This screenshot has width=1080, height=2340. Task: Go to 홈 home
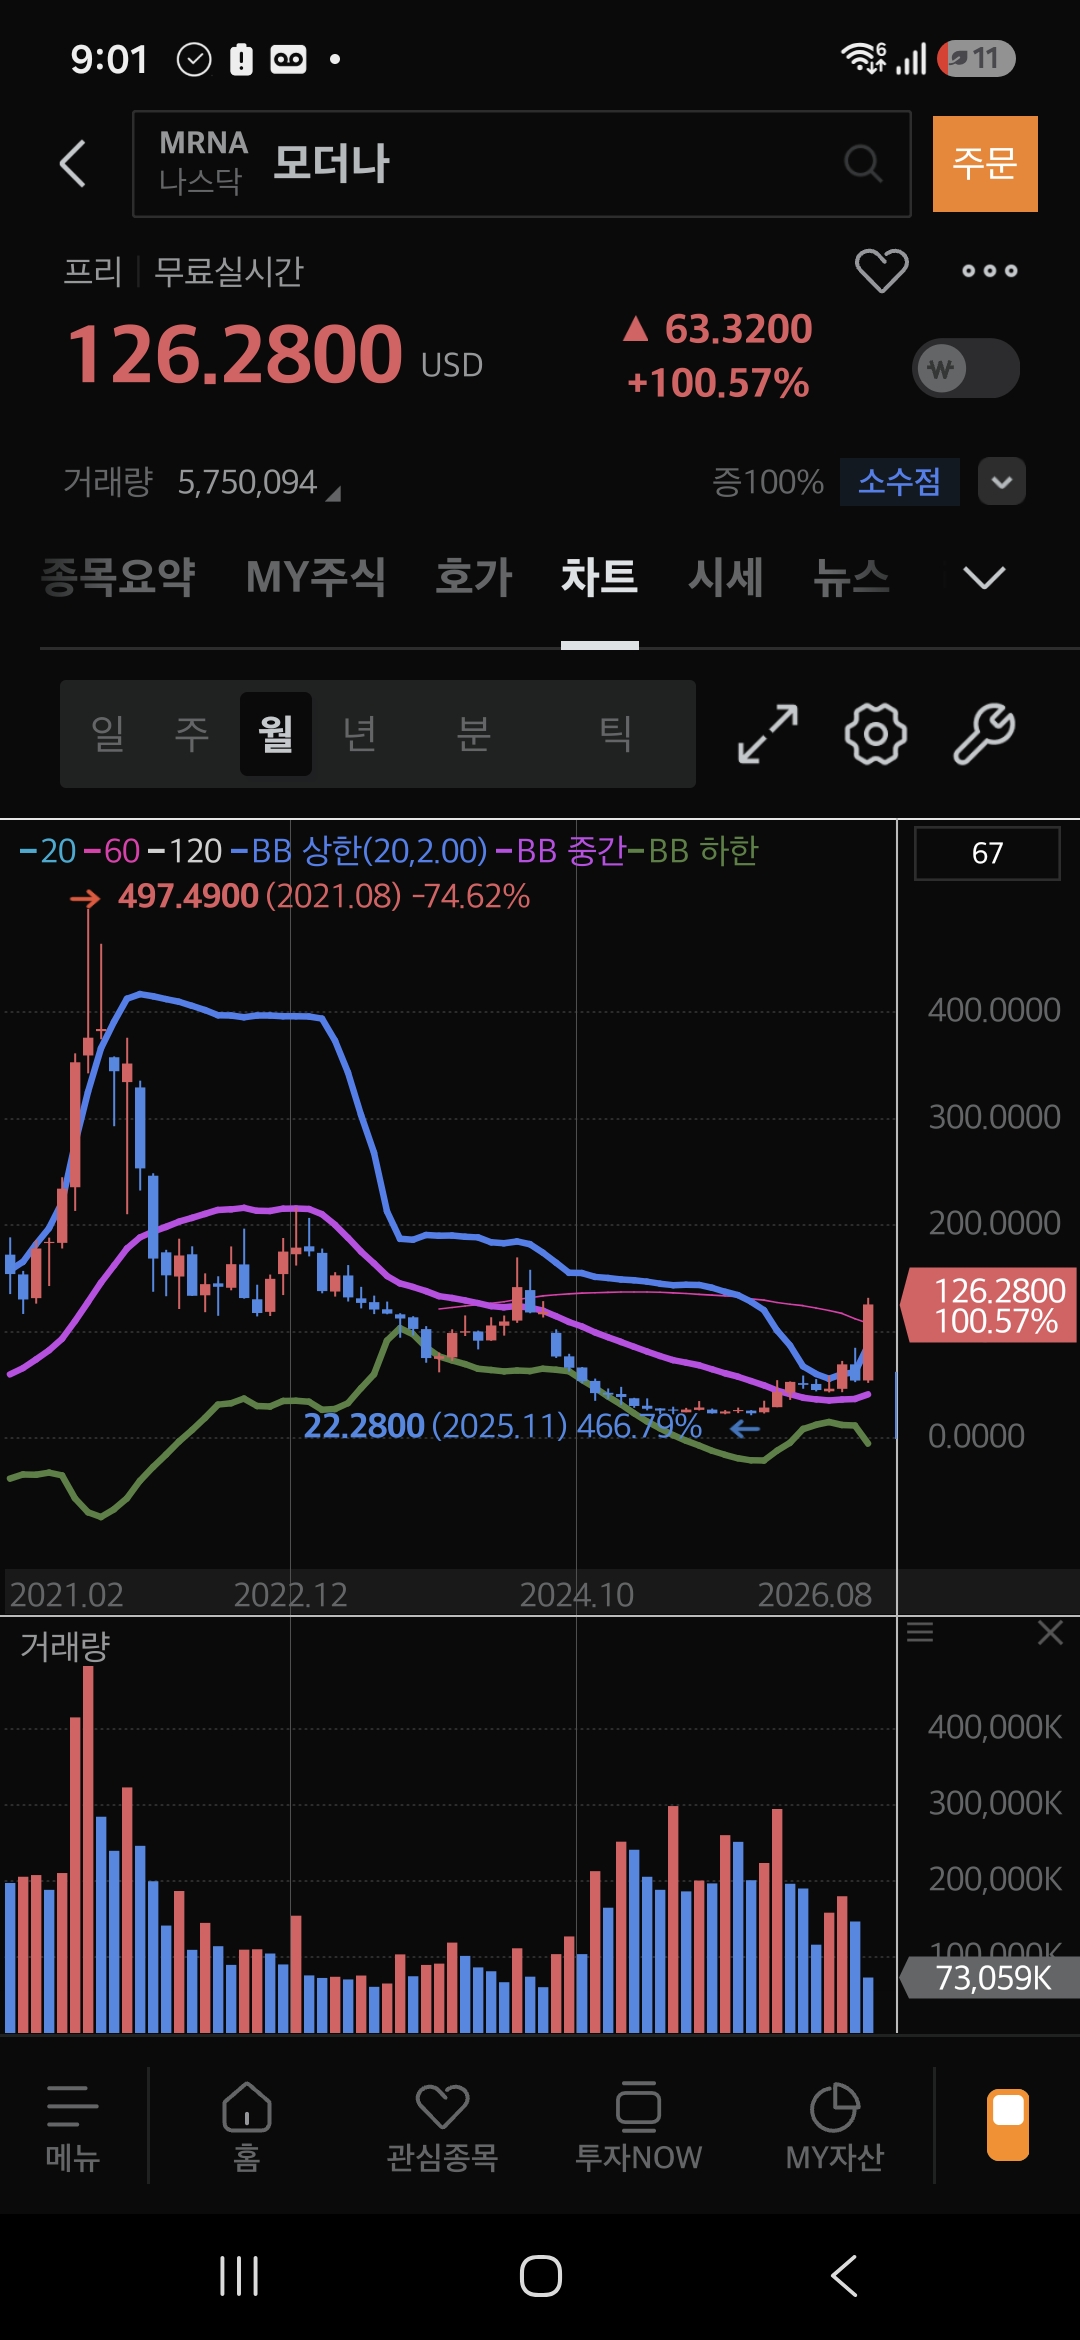coord(246,2126)
